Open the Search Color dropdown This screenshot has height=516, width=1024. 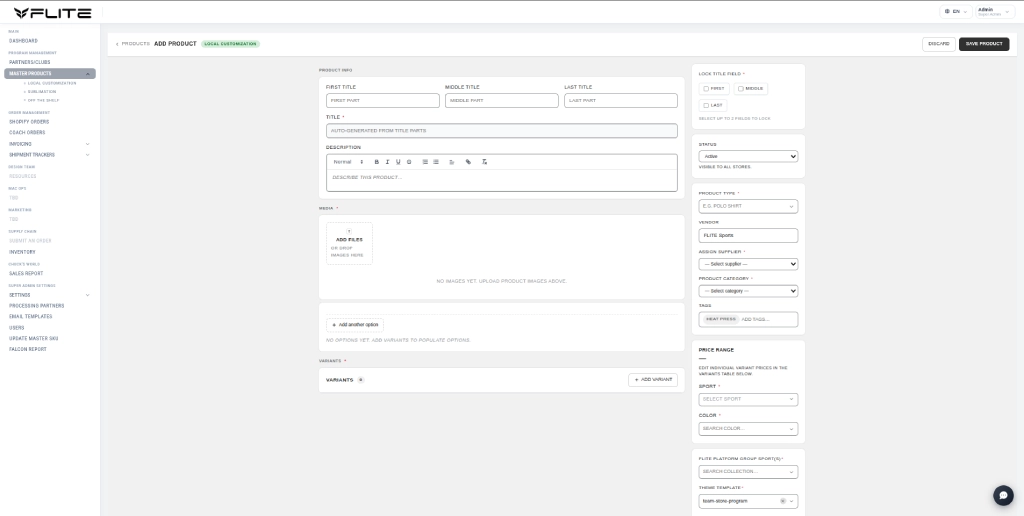(x=748, y=429)
